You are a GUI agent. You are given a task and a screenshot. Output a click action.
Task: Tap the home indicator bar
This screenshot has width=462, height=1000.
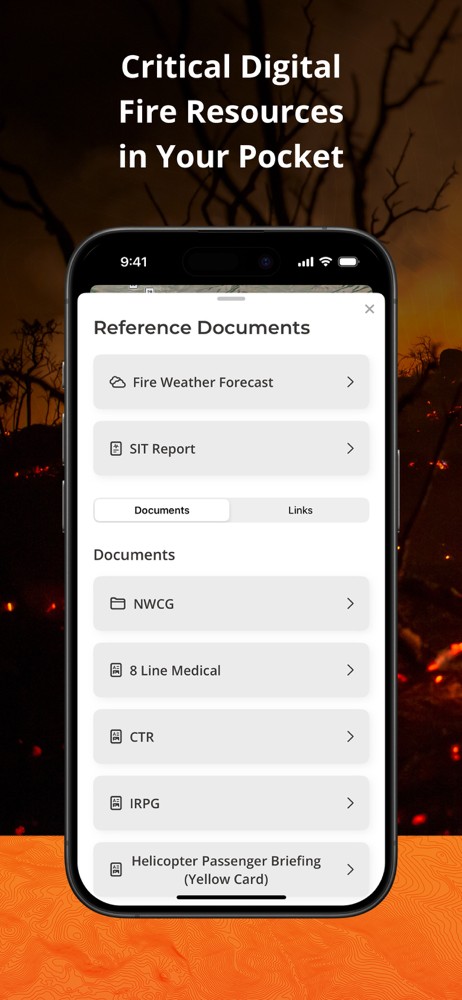(231, 897)
